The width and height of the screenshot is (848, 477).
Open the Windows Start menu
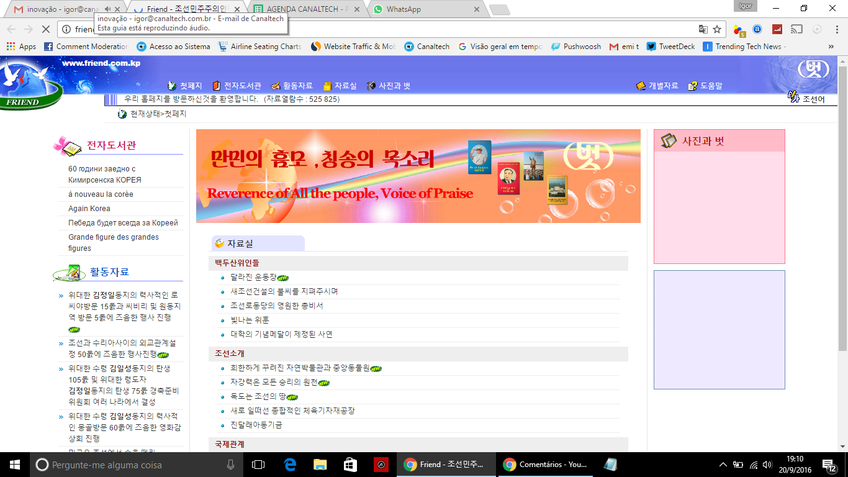15,465
